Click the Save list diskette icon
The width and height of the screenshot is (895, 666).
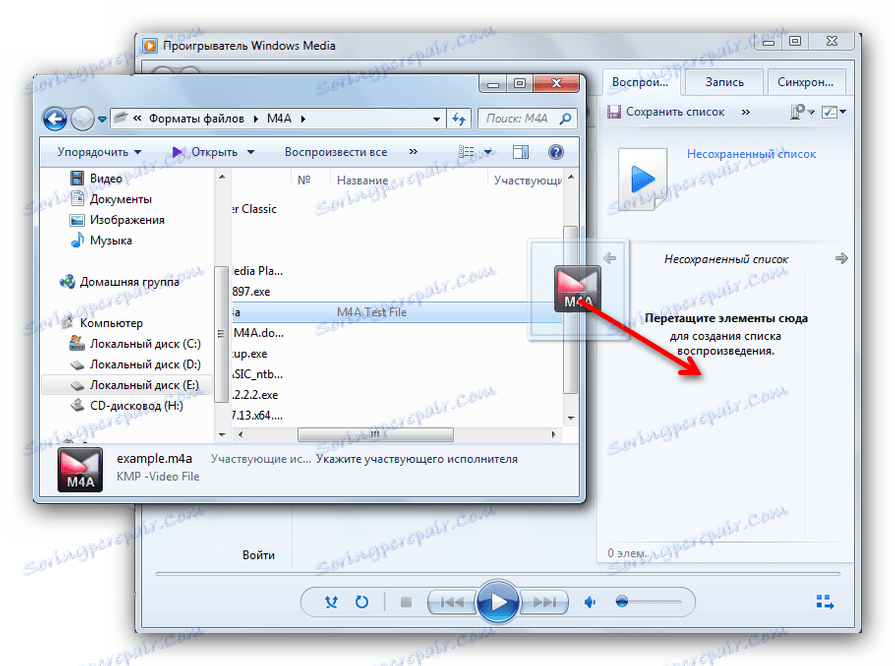tap(613, 111)
